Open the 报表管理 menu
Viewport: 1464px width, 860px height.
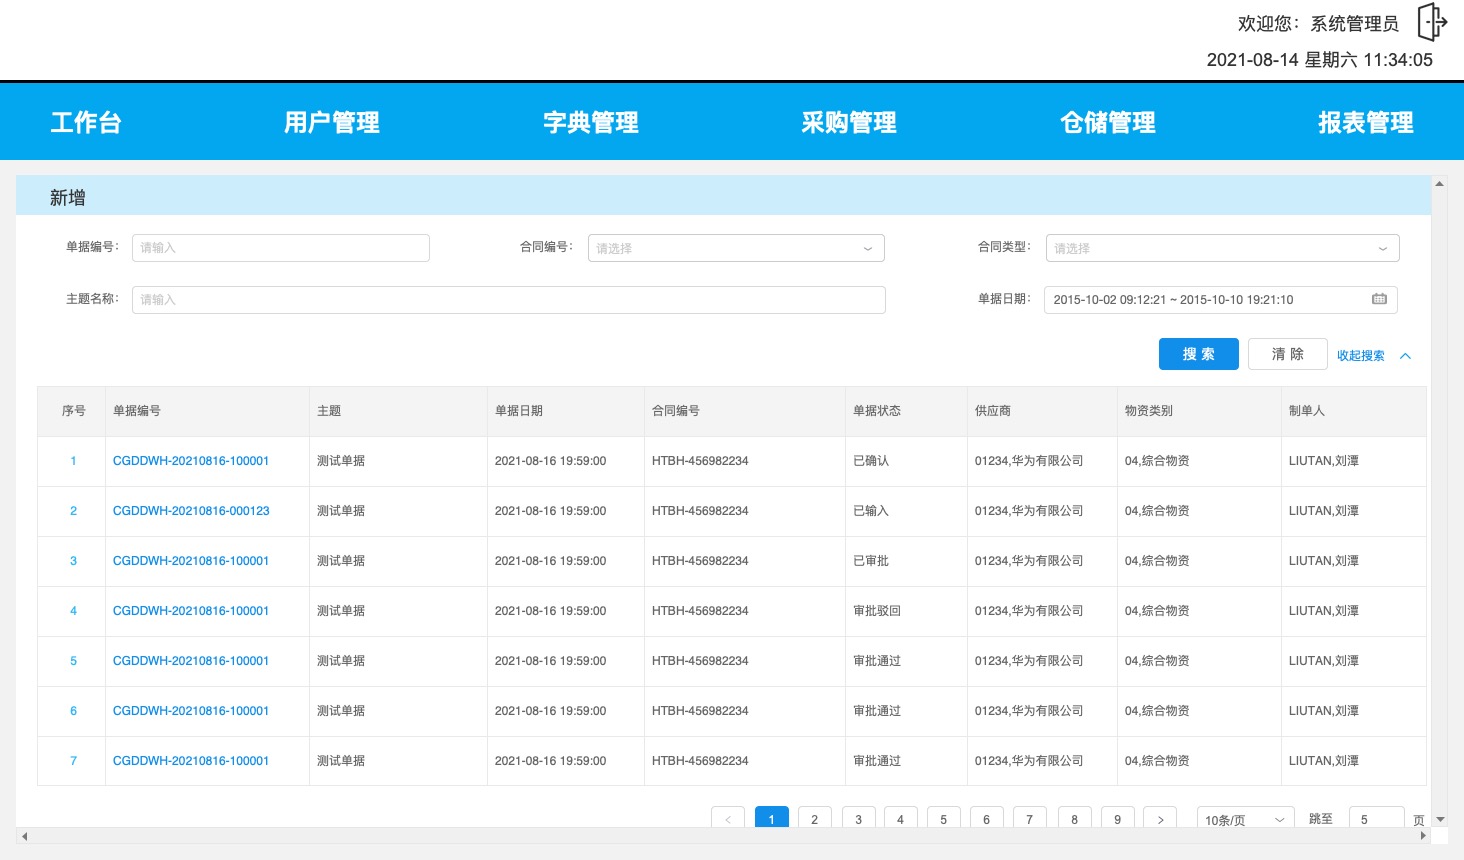[x=1366, y=122]
